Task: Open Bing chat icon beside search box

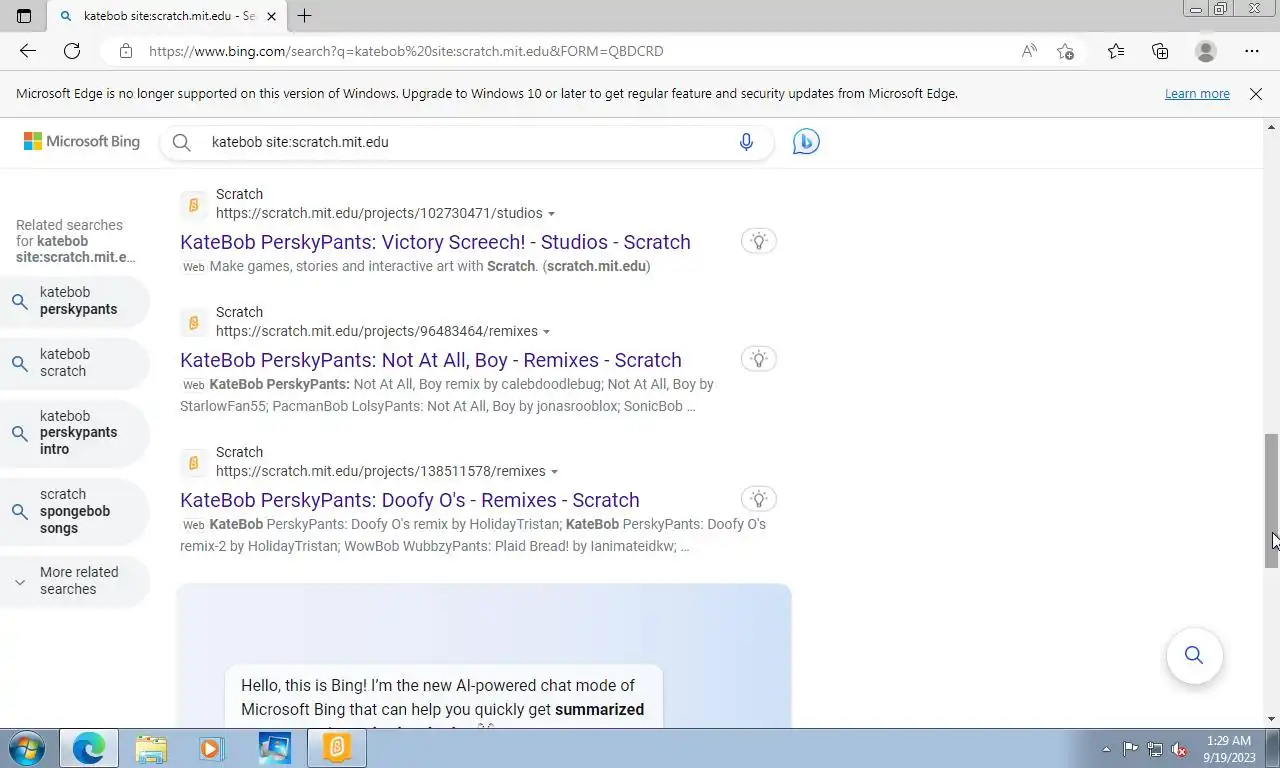Action: 806,142
